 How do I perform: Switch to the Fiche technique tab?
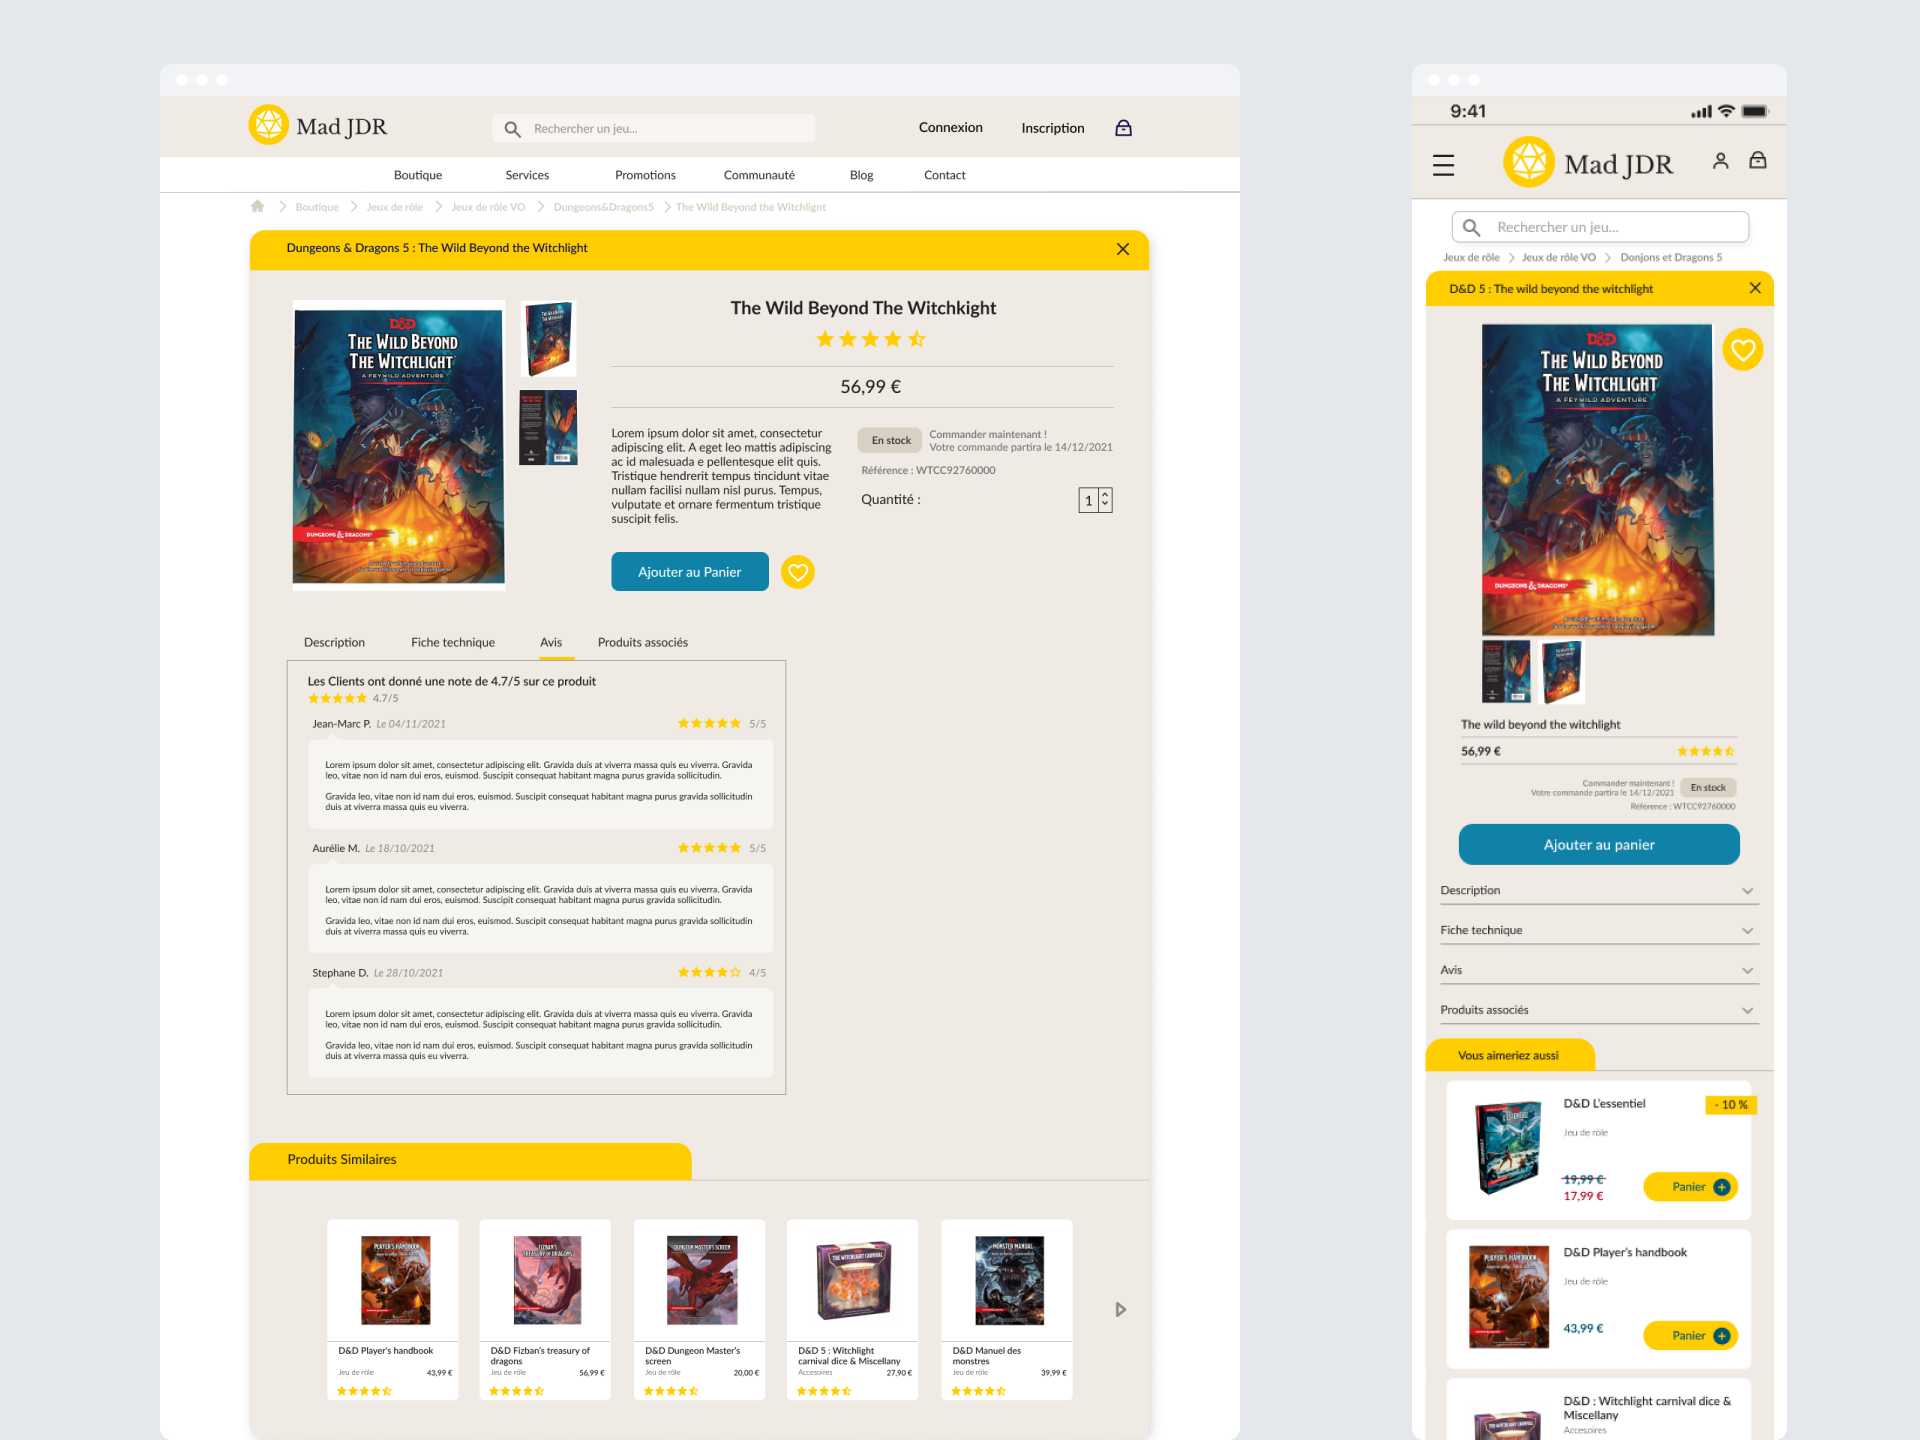(453, 642)
